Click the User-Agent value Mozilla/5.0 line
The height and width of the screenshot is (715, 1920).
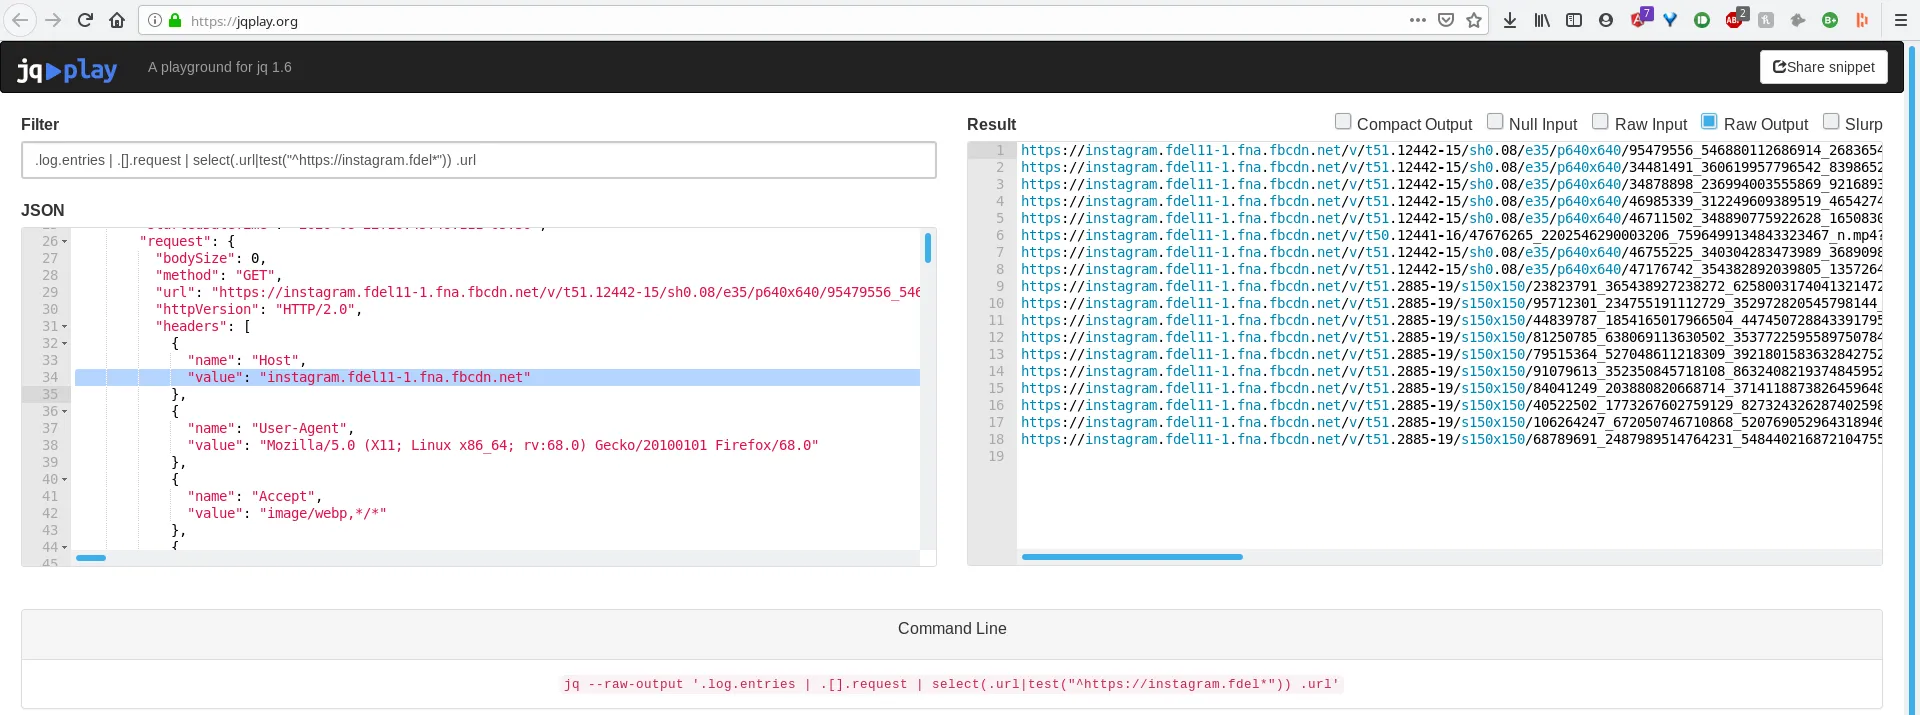coord(503,446)
